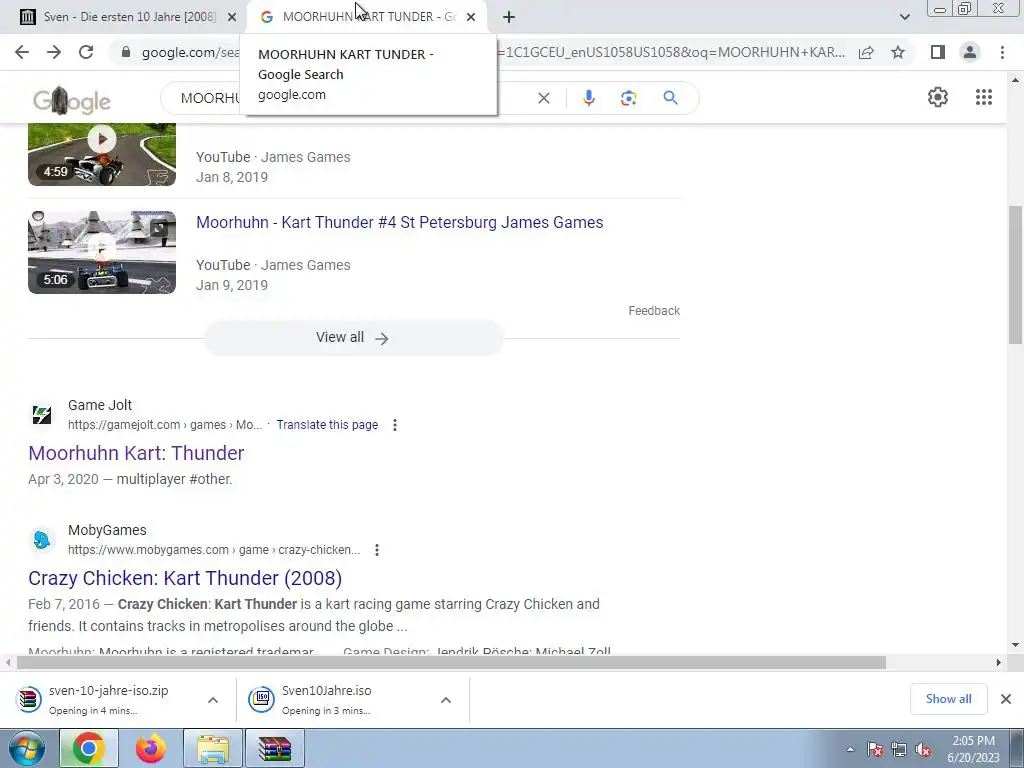Viewport: 1024px width, 768px height.
Task: Play the 5:06 St Petersburg video thumbnail
Action: (102, 252)
